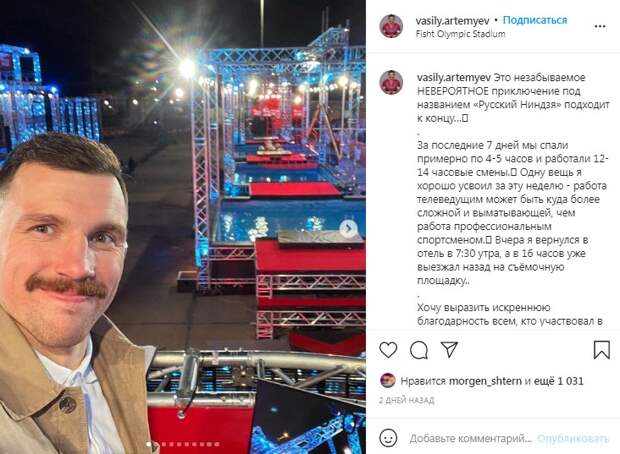
Task: Click the header profile avatar of vasily.artemyev
Action: 391,26
